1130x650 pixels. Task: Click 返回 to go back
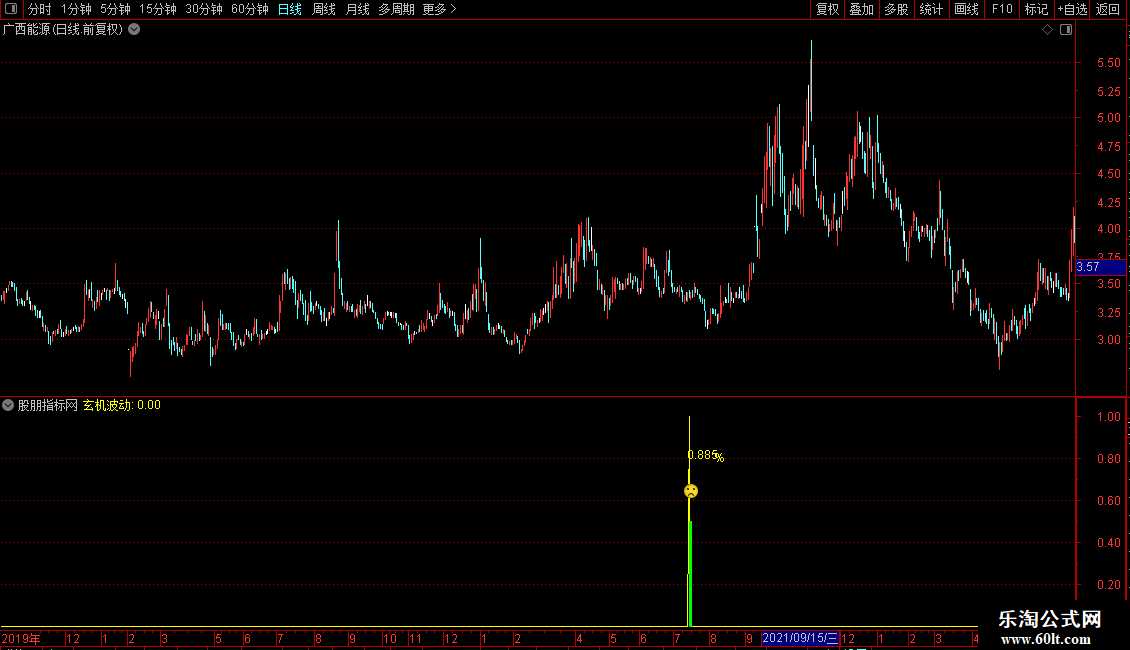click(1108, 9)
